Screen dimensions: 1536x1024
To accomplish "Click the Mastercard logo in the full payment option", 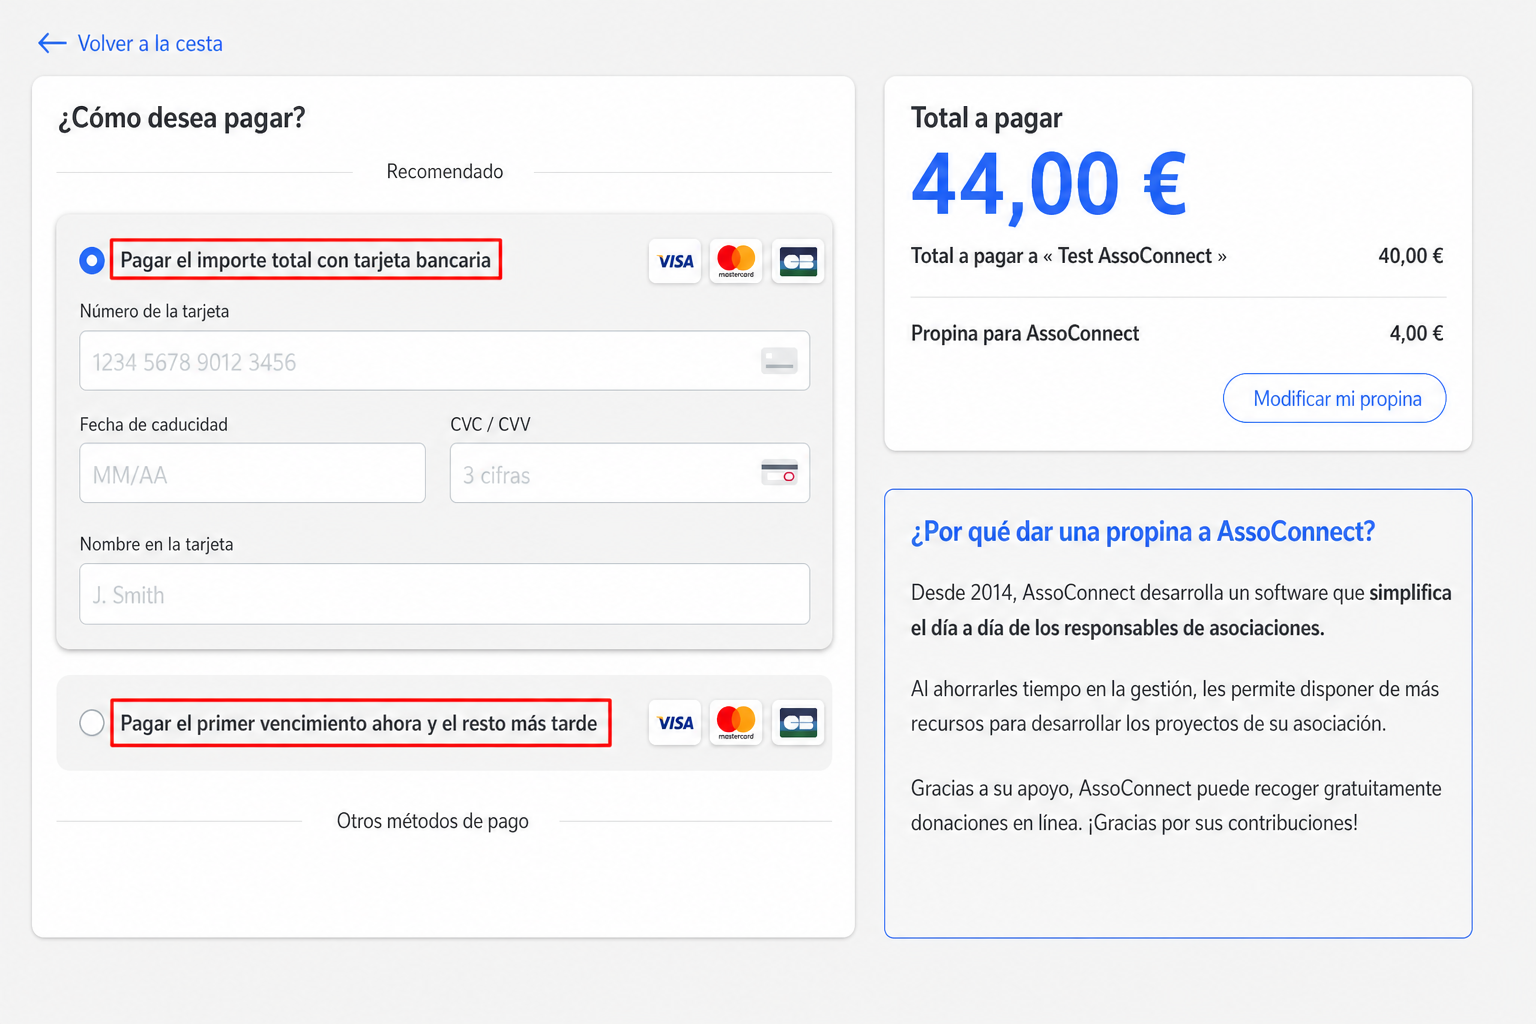I will tap(736, 261).
